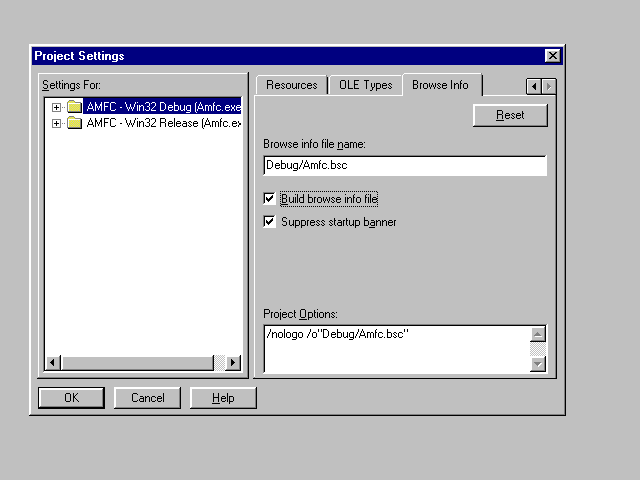
Task: Click tab scroll right arrow
Action: tap(548, 87)
